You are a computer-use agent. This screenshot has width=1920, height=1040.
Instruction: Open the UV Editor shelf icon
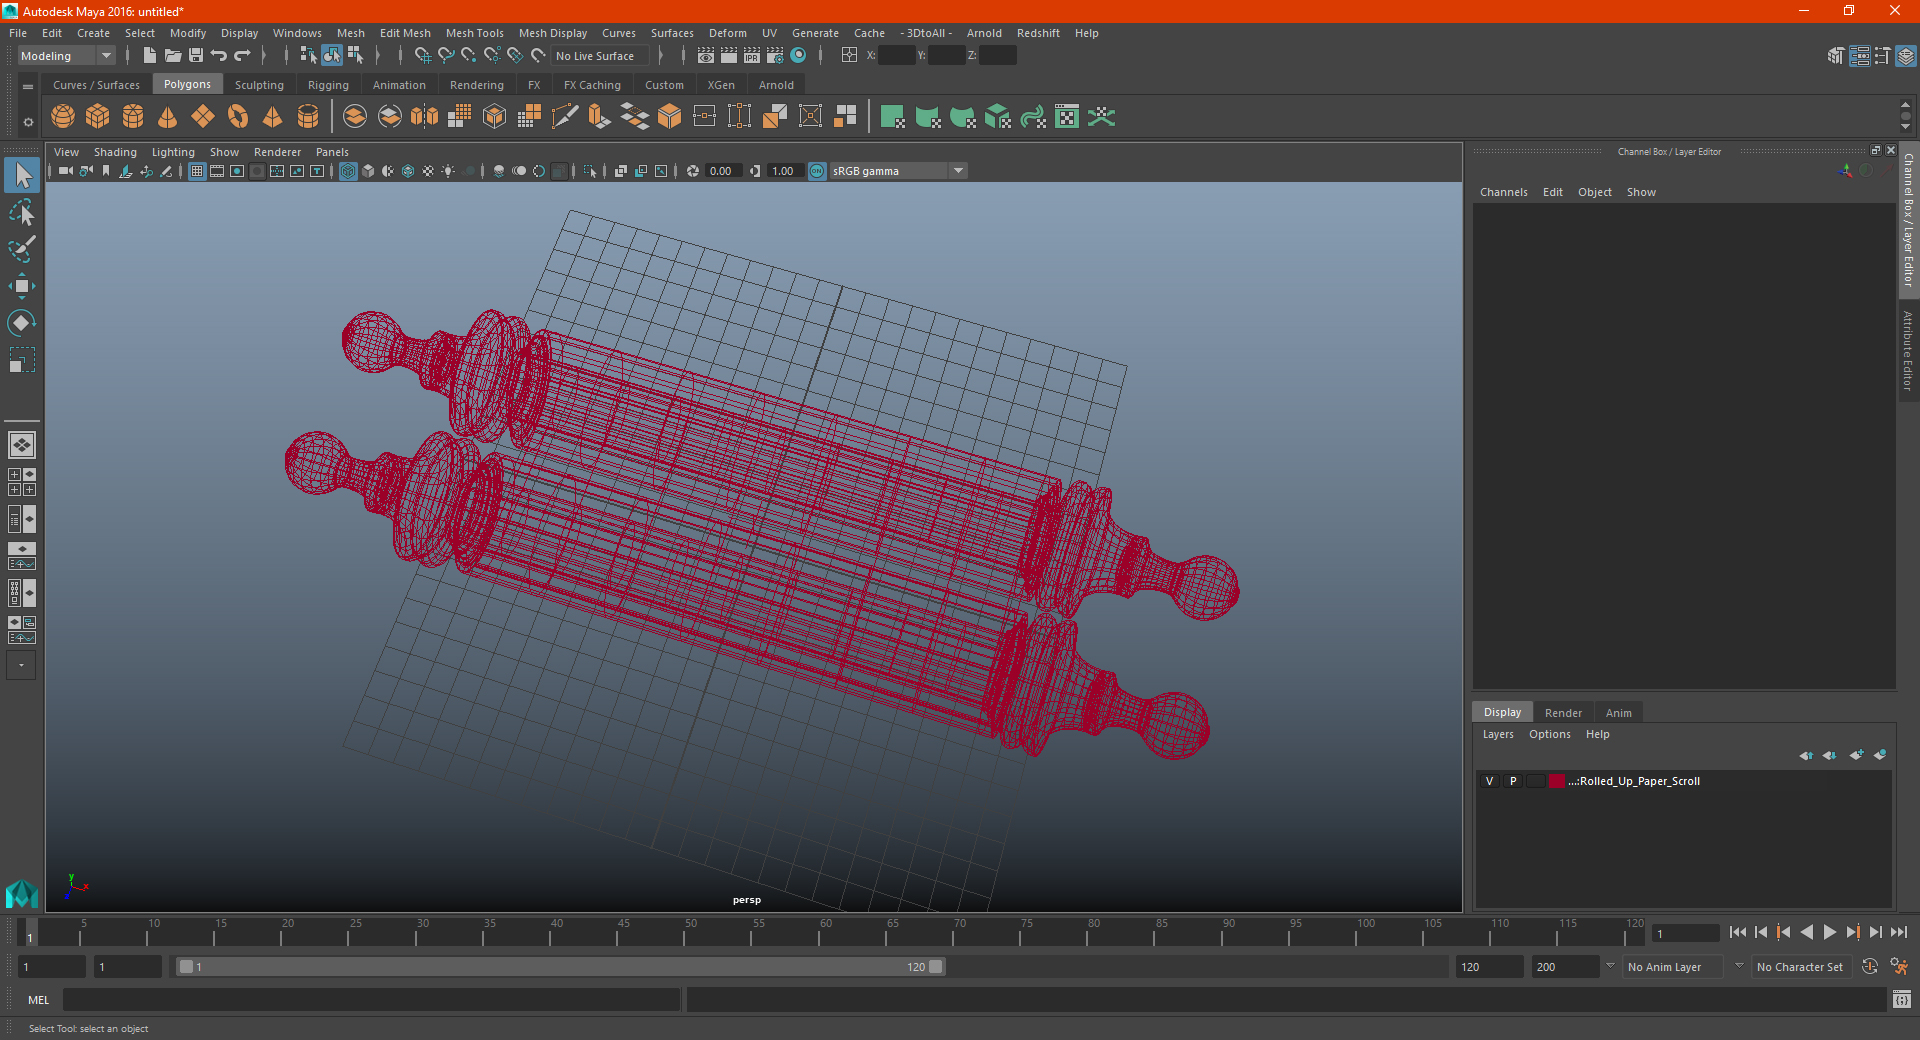pyautogui.click(x=1067, y=117)
